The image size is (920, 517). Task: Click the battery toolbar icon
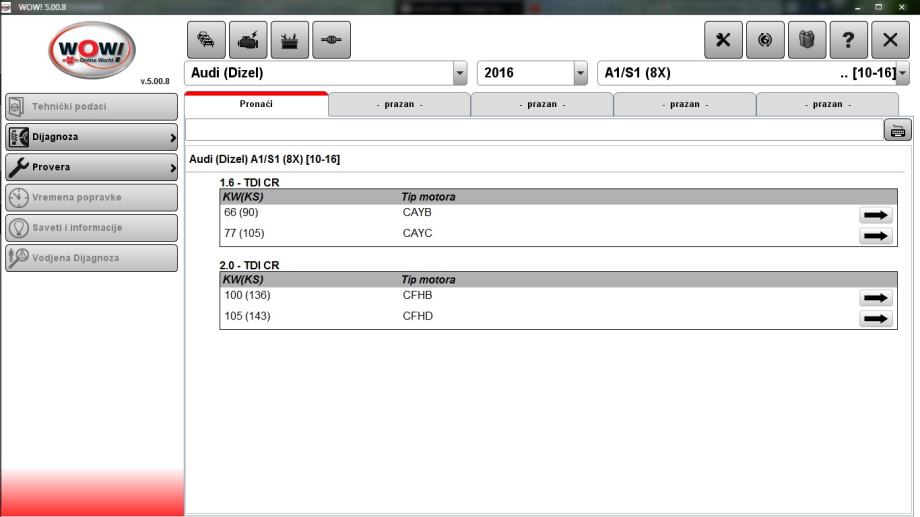[290, 40]
